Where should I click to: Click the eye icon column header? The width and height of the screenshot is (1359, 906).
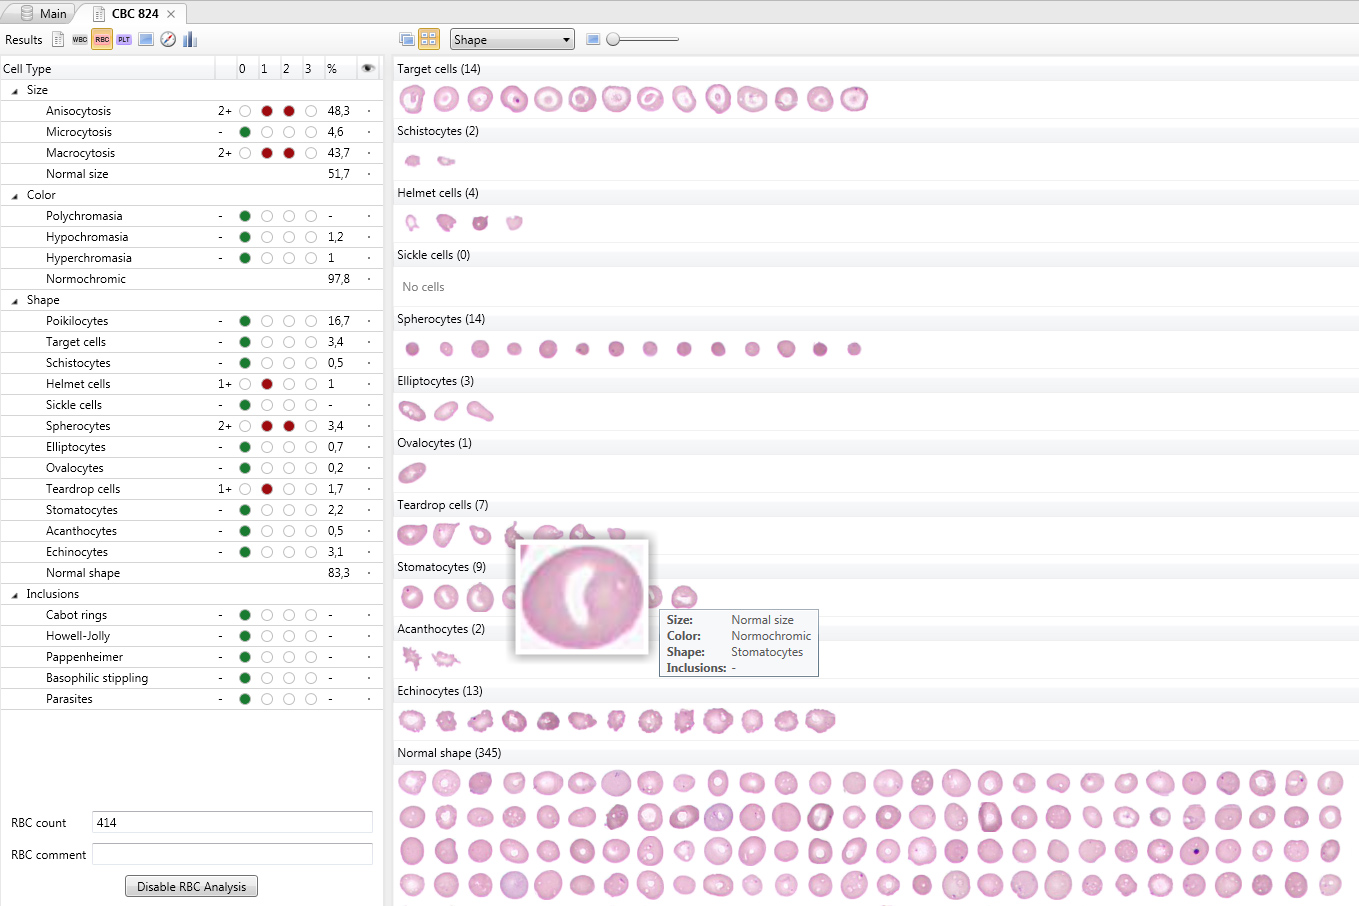point(368,69)
